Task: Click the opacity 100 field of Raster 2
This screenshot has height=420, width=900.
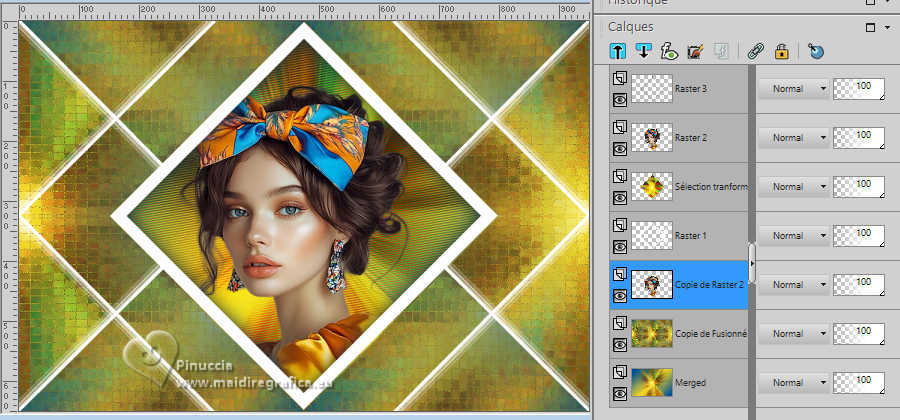Action: [859, 138]
